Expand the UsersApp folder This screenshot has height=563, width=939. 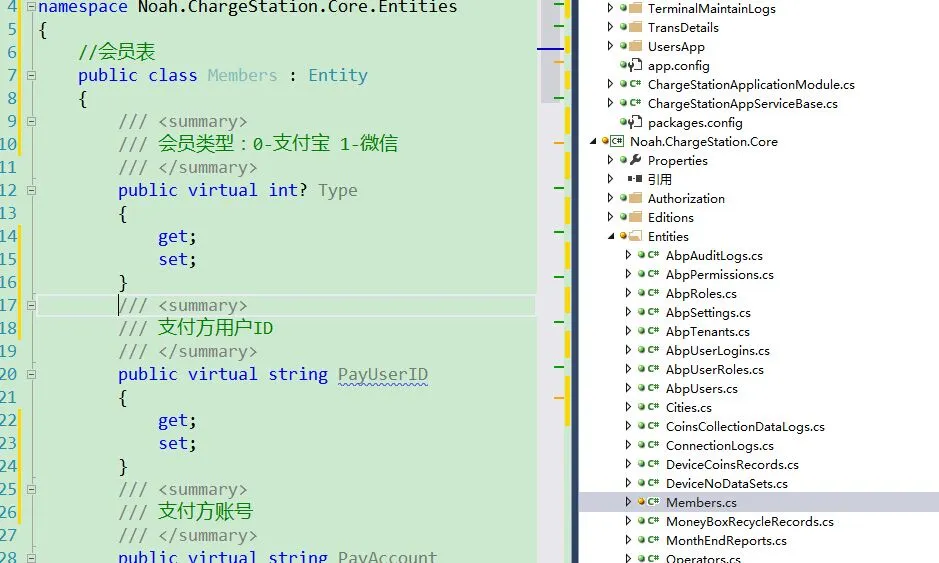click(610, 46)
